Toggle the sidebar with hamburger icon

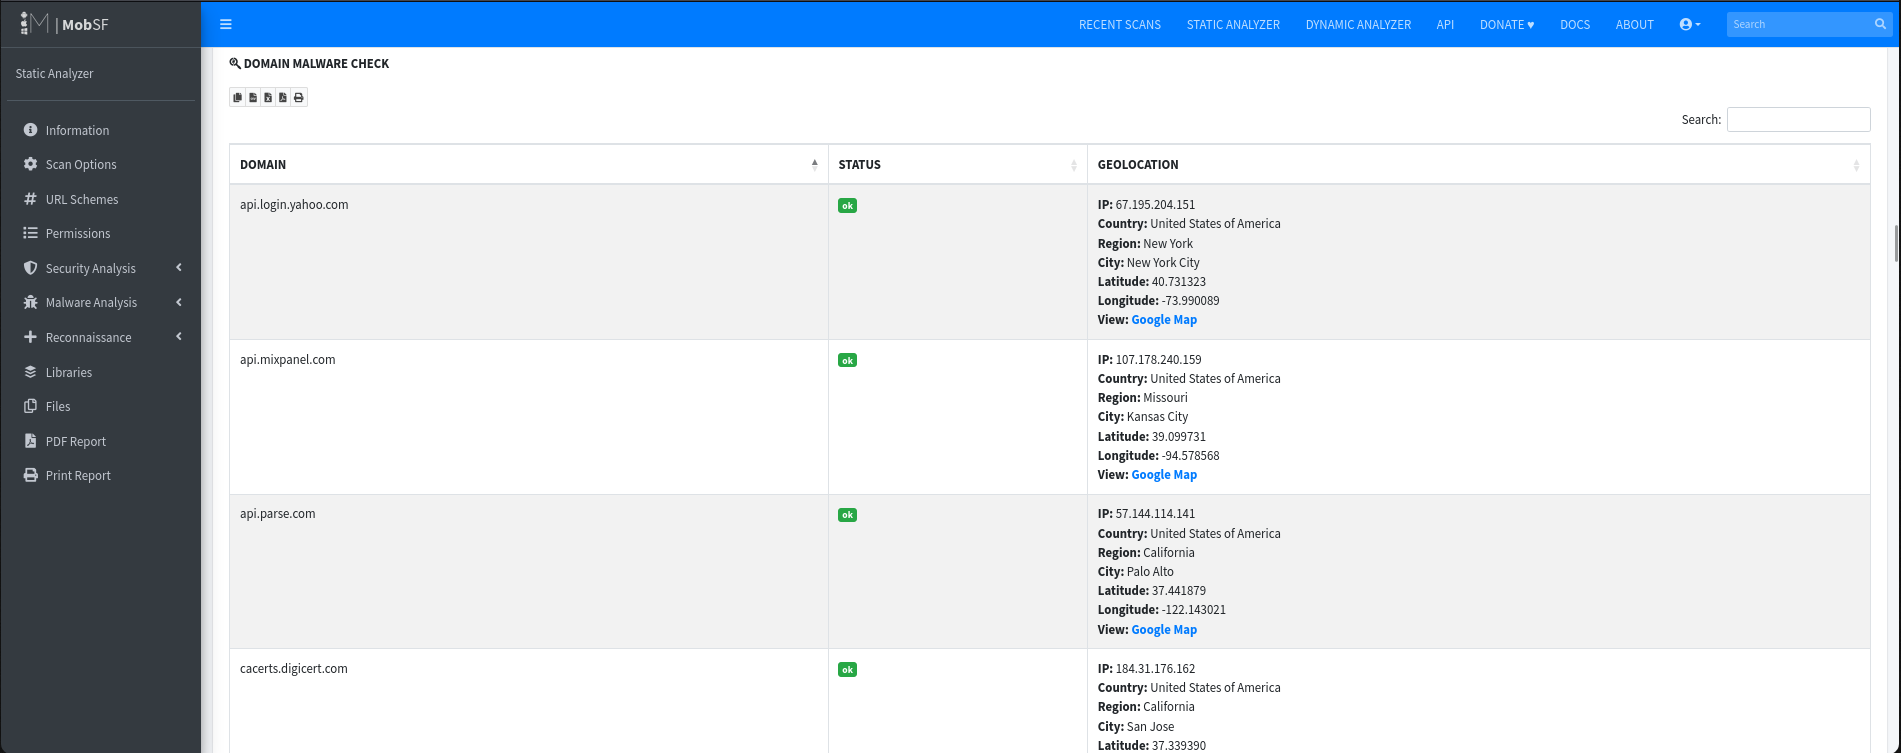point(226,24)
